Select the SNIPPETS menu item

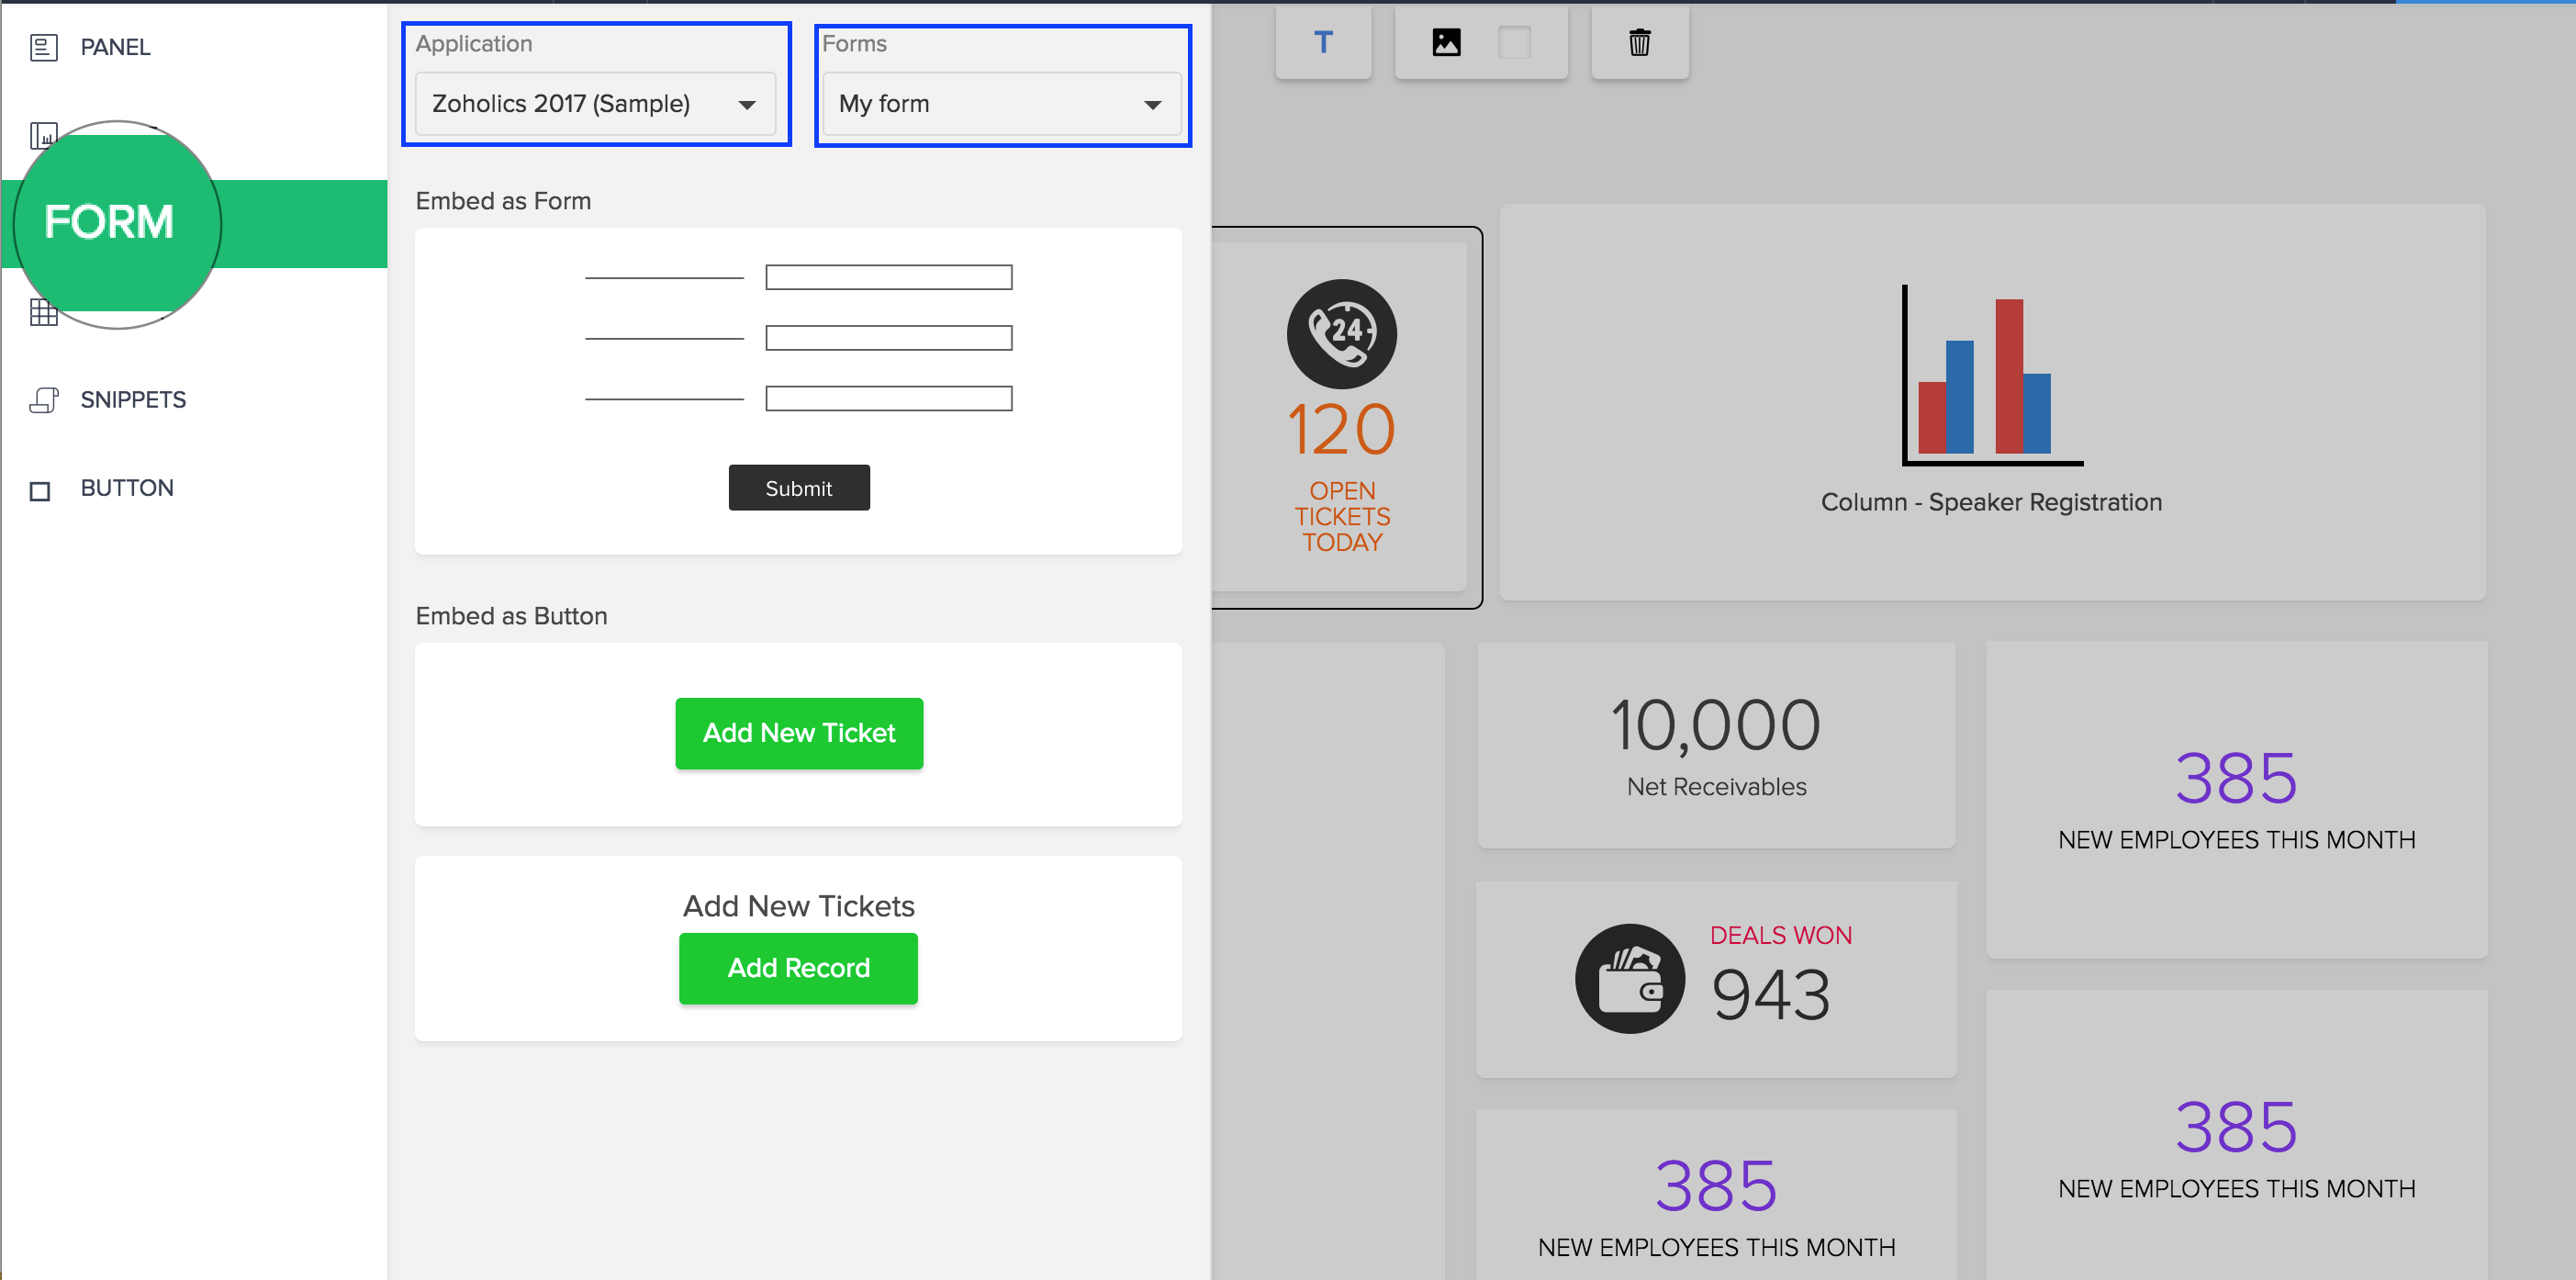[133, 400]
